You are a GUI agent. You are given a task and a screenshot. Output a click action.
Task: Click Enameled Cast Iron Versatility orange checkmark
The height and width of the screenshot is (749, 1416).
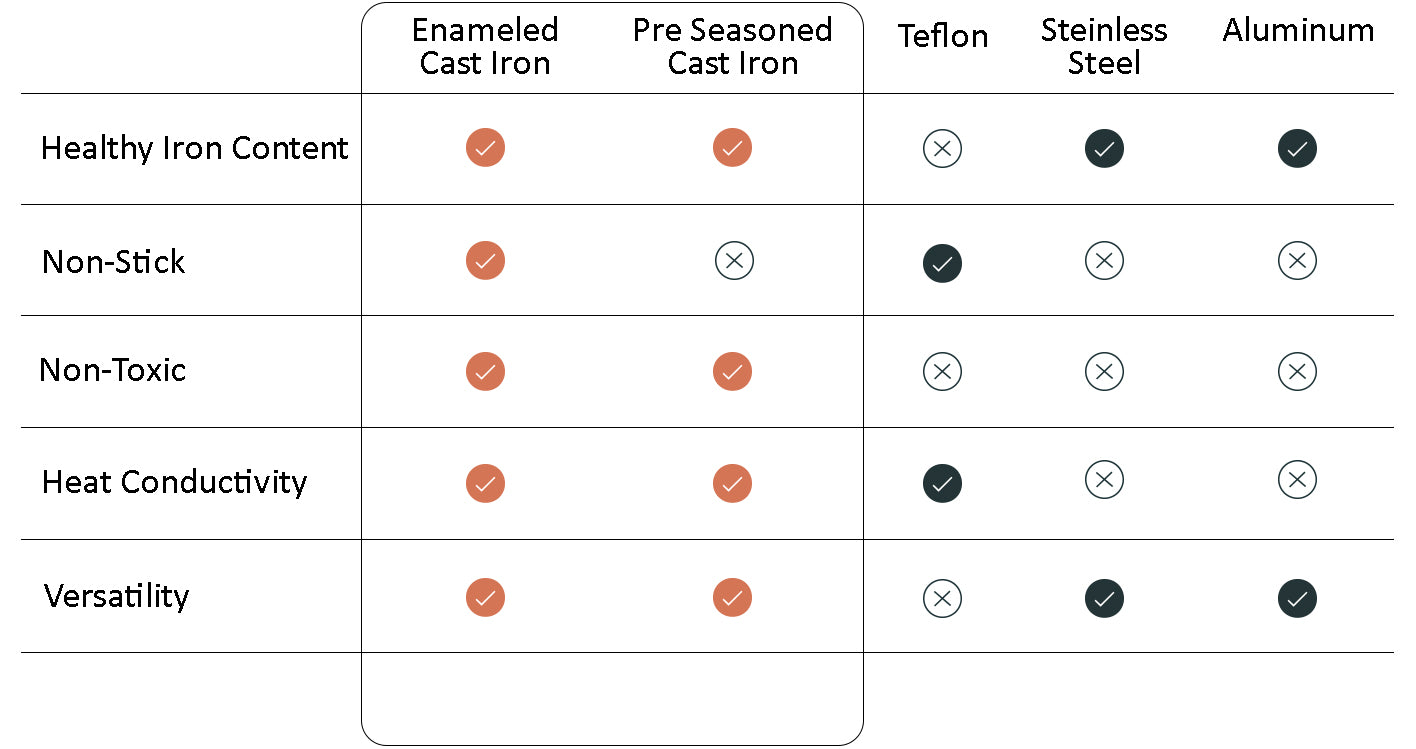[x=485, y=598]
